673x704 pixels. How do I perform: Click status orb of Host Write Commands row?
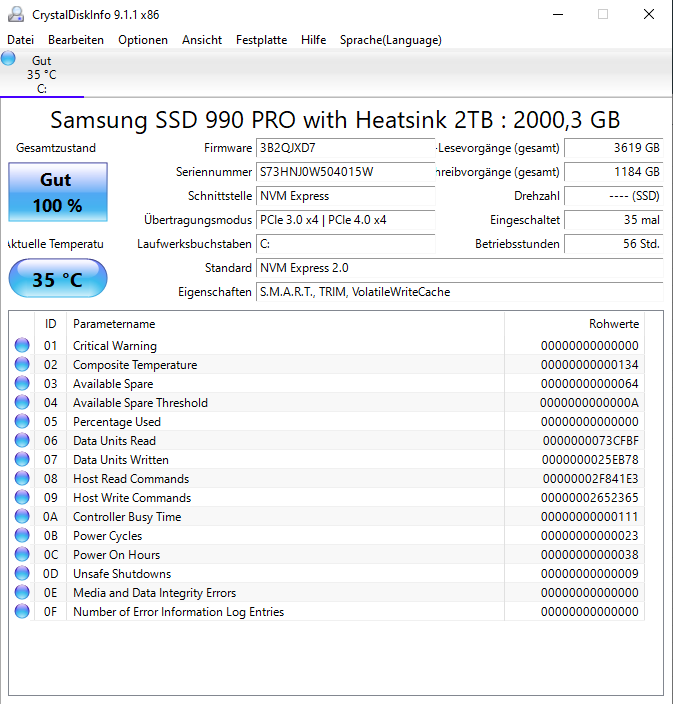[22, 497]
